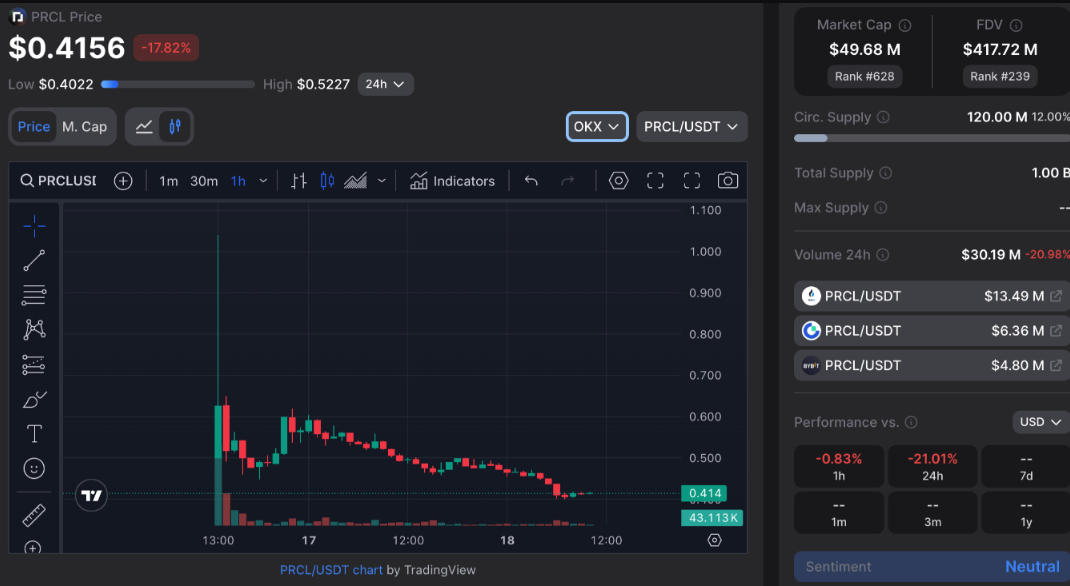Open the Fibonacci retracement tool
This screenshot has width=1070, height=586.
pos(34,295)
